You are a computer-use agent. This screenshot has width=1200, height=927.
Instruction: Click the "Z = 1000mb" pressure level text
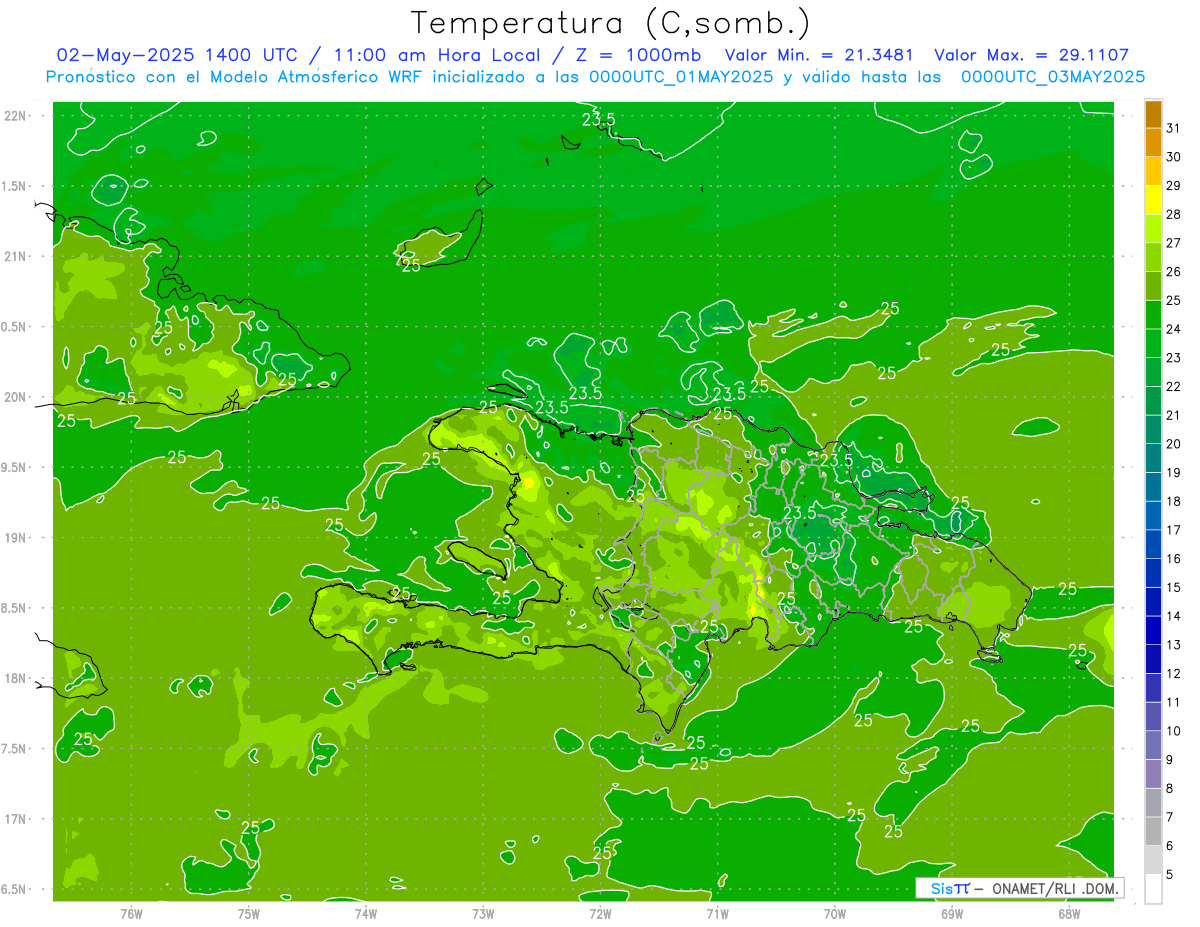coord(638,56)
